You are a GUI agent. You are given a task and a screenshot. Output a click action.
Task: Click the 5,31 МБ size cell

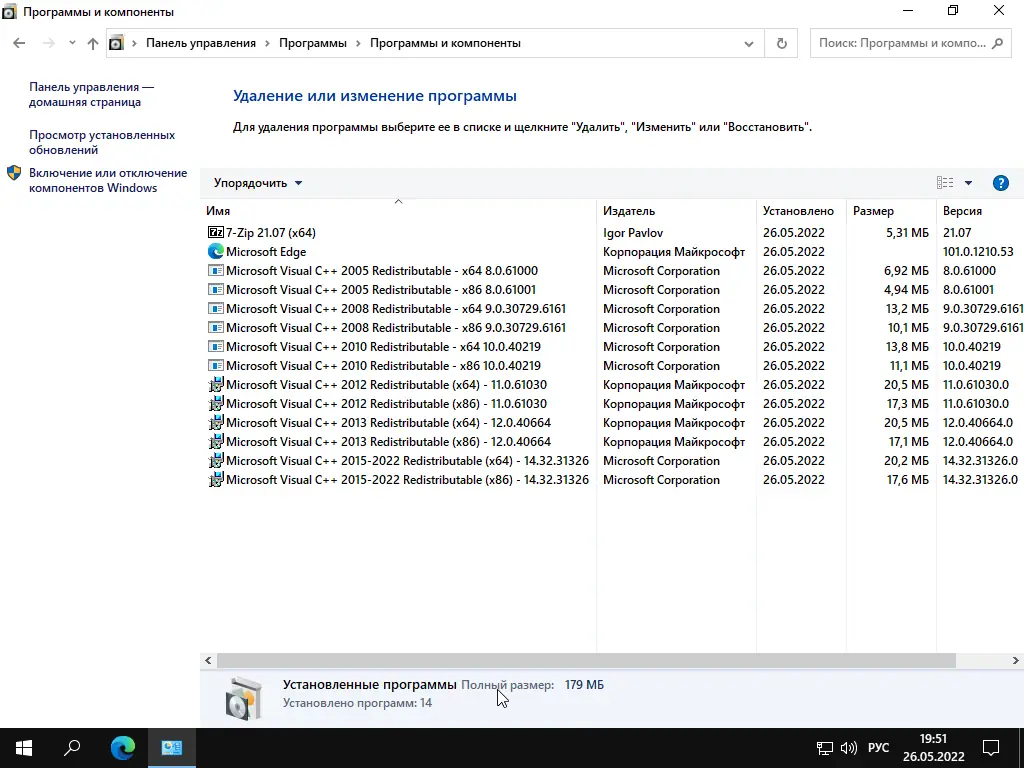(907, 232)
